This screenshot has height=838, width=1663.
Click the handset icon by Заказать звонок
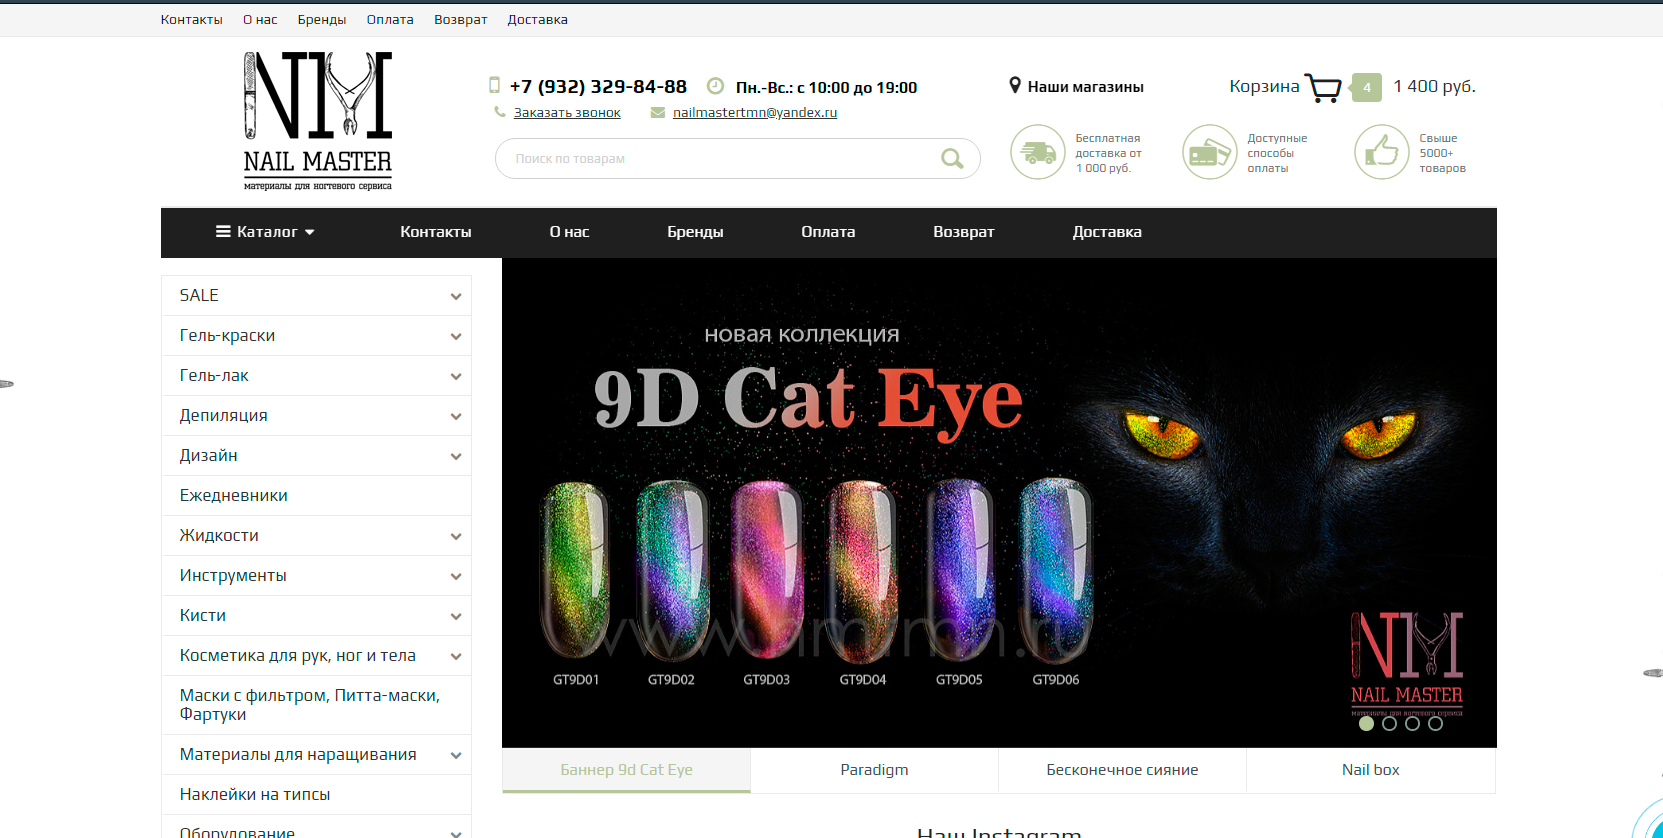pos(500,112)
